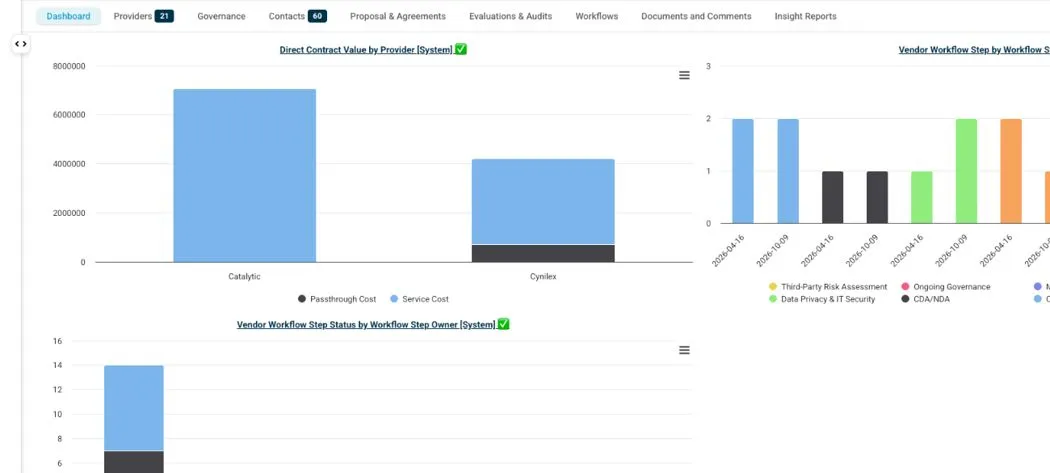
Task: Switch to the Providers tab
Action: [143, 16]
